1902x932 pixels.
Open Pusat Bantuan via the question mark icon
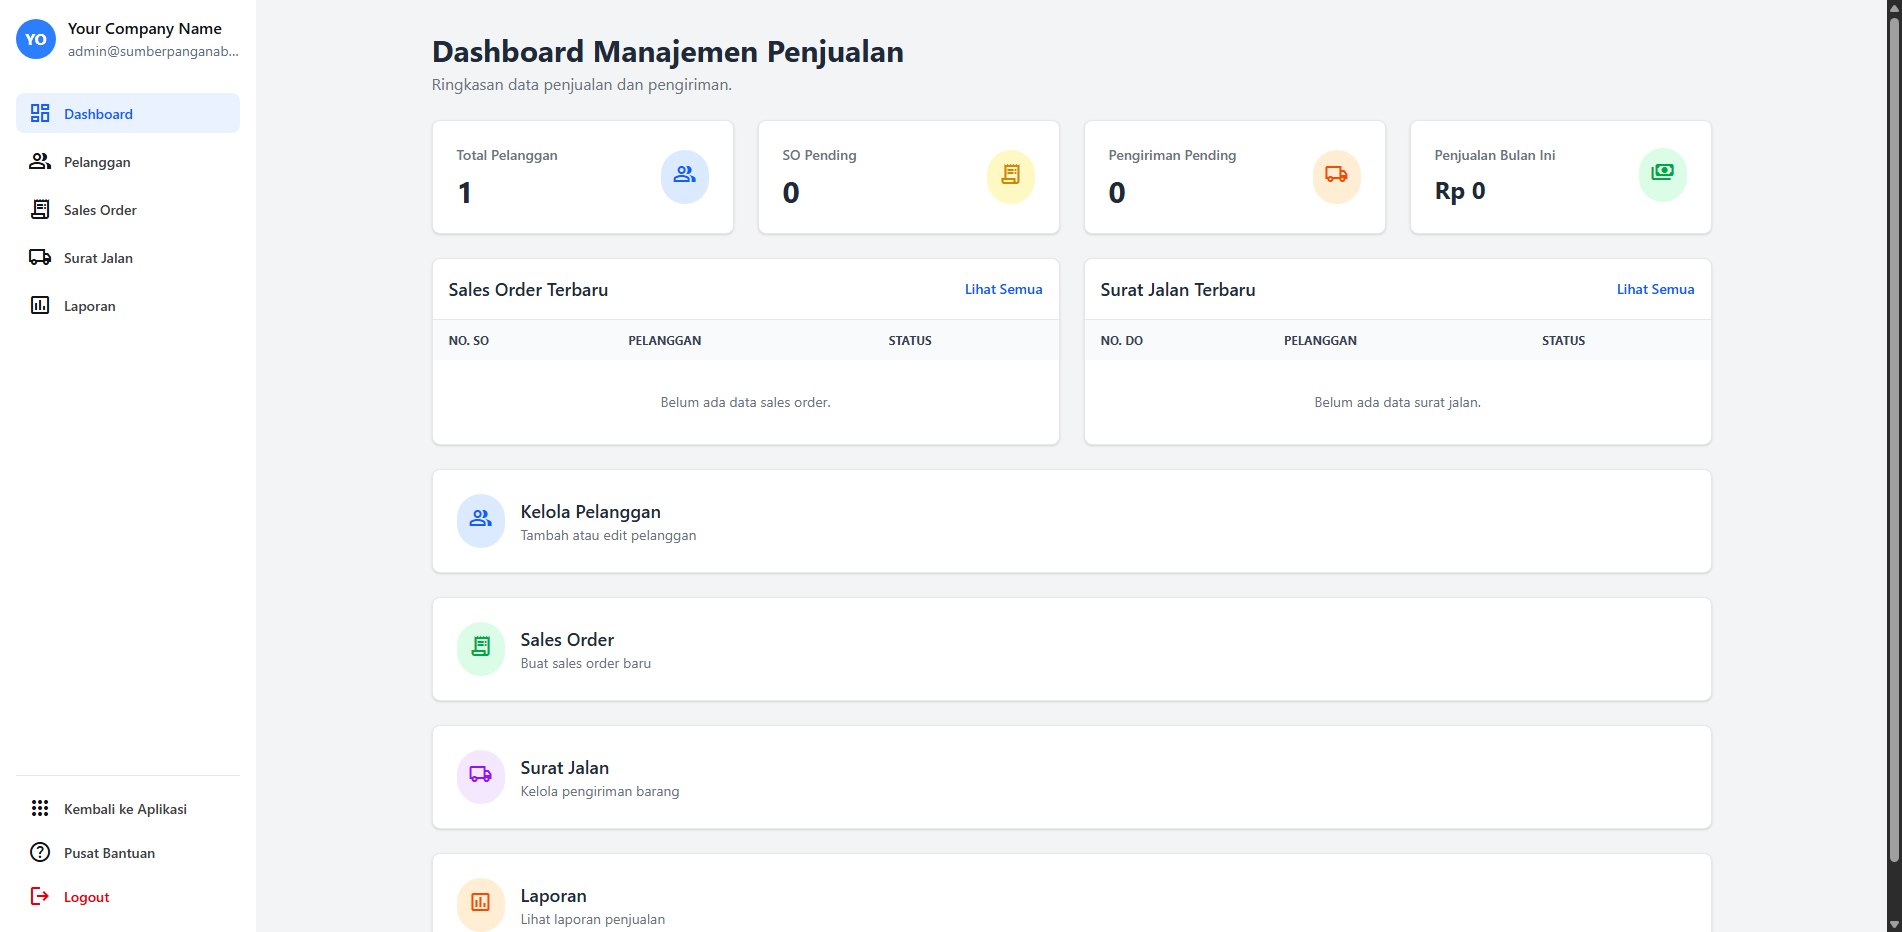pyautogui.click(x=40, y=852)
